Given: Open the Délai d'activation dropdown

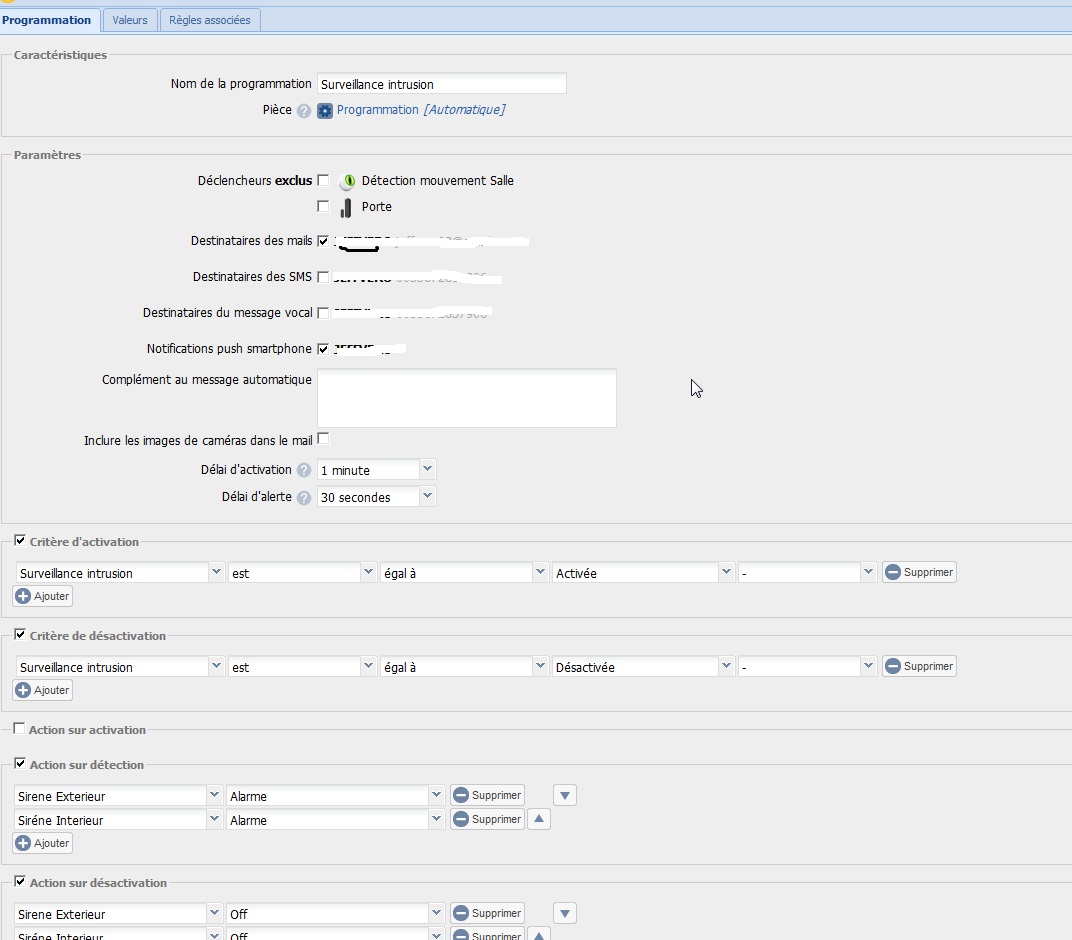Looking at the screenshot, I should click(x=427, y=469).
